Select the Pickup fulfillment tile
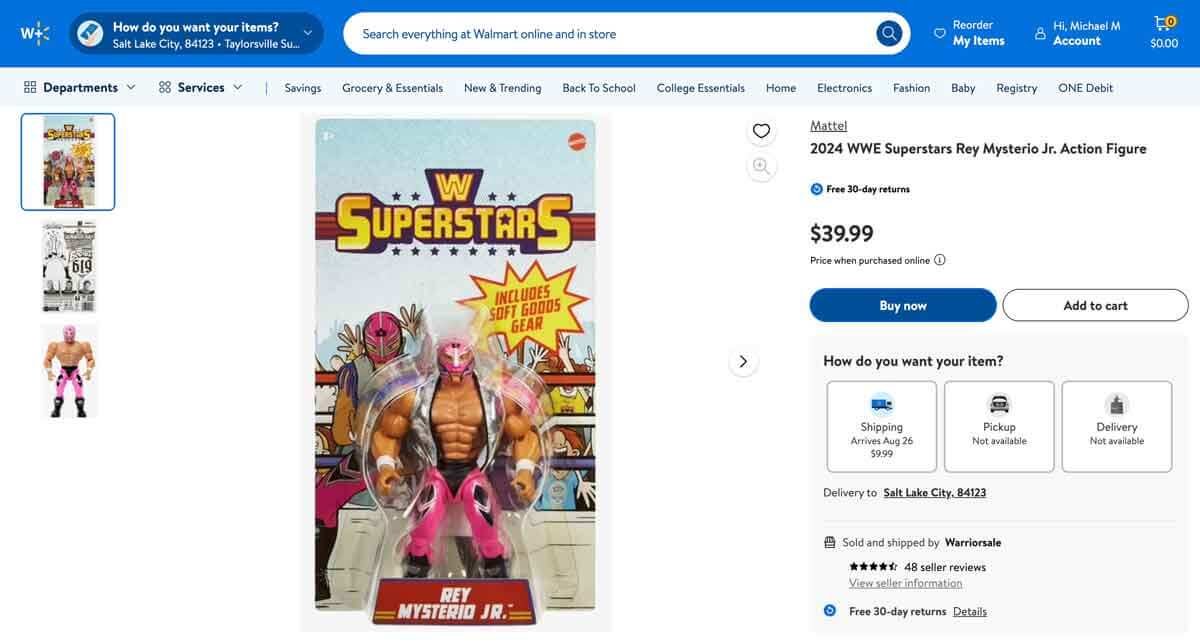 tap(999, 426)
